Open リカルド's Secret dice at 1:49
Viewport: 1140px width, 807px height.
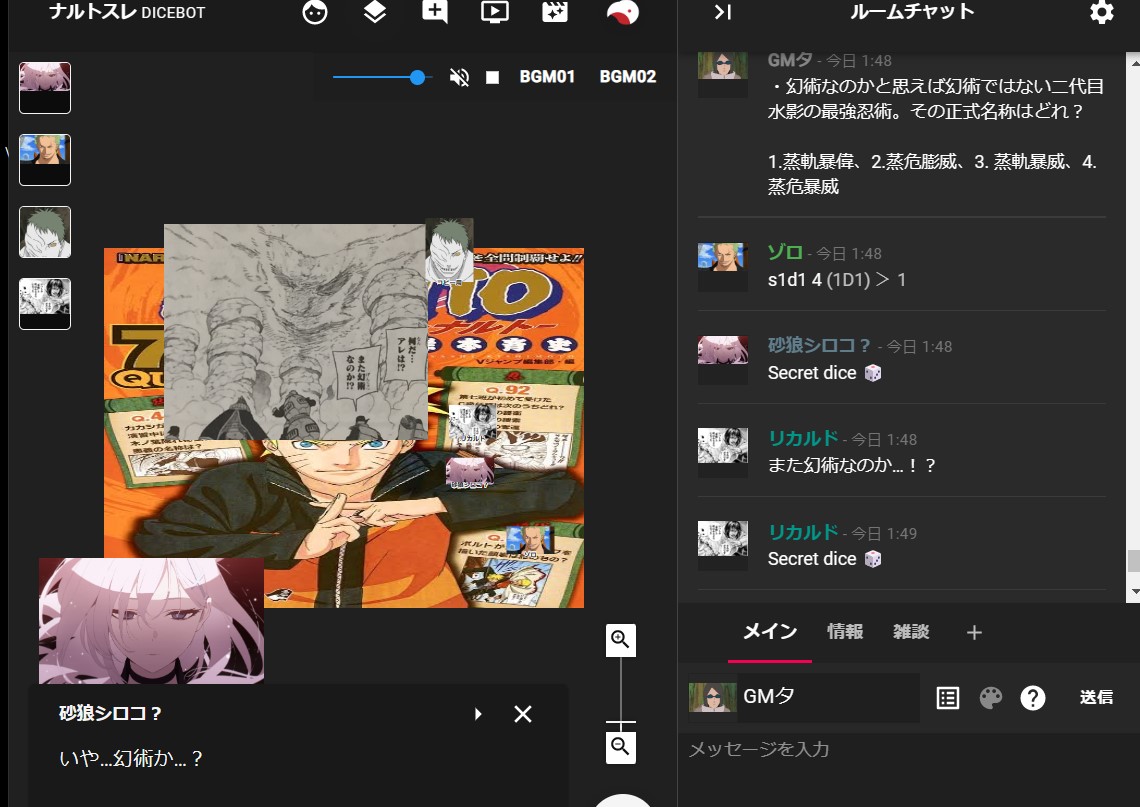[x=824, y=559]
